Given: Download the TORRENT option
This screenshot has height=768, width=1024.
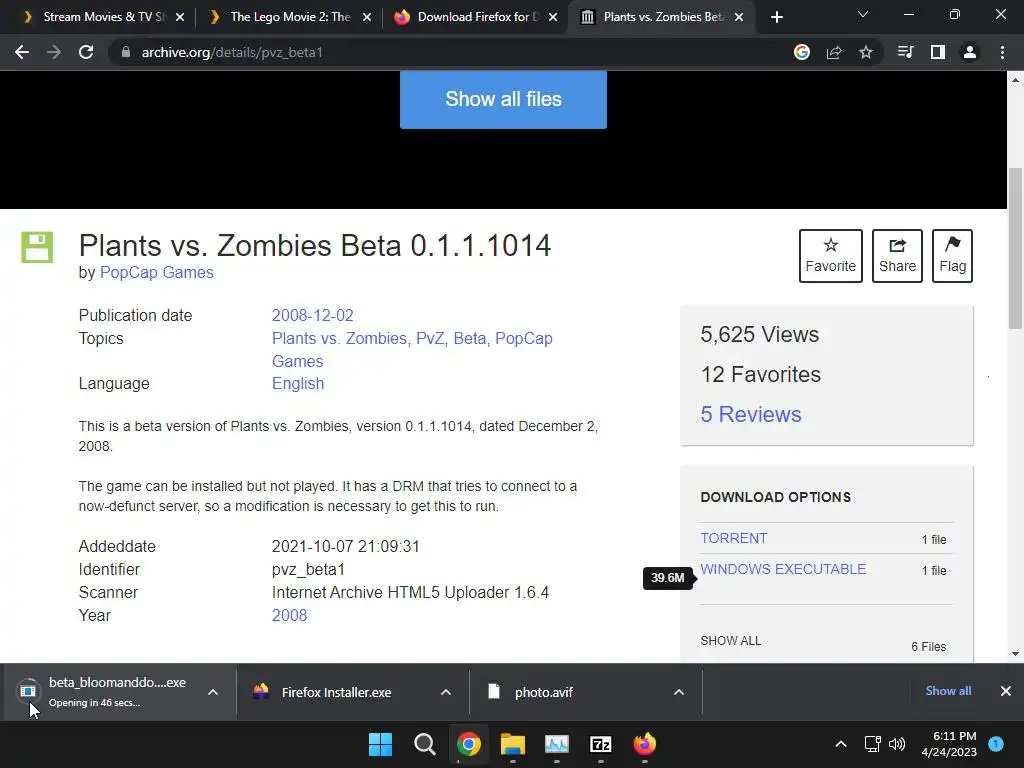Looking at the screenshot, I should [x=734, y=538].
